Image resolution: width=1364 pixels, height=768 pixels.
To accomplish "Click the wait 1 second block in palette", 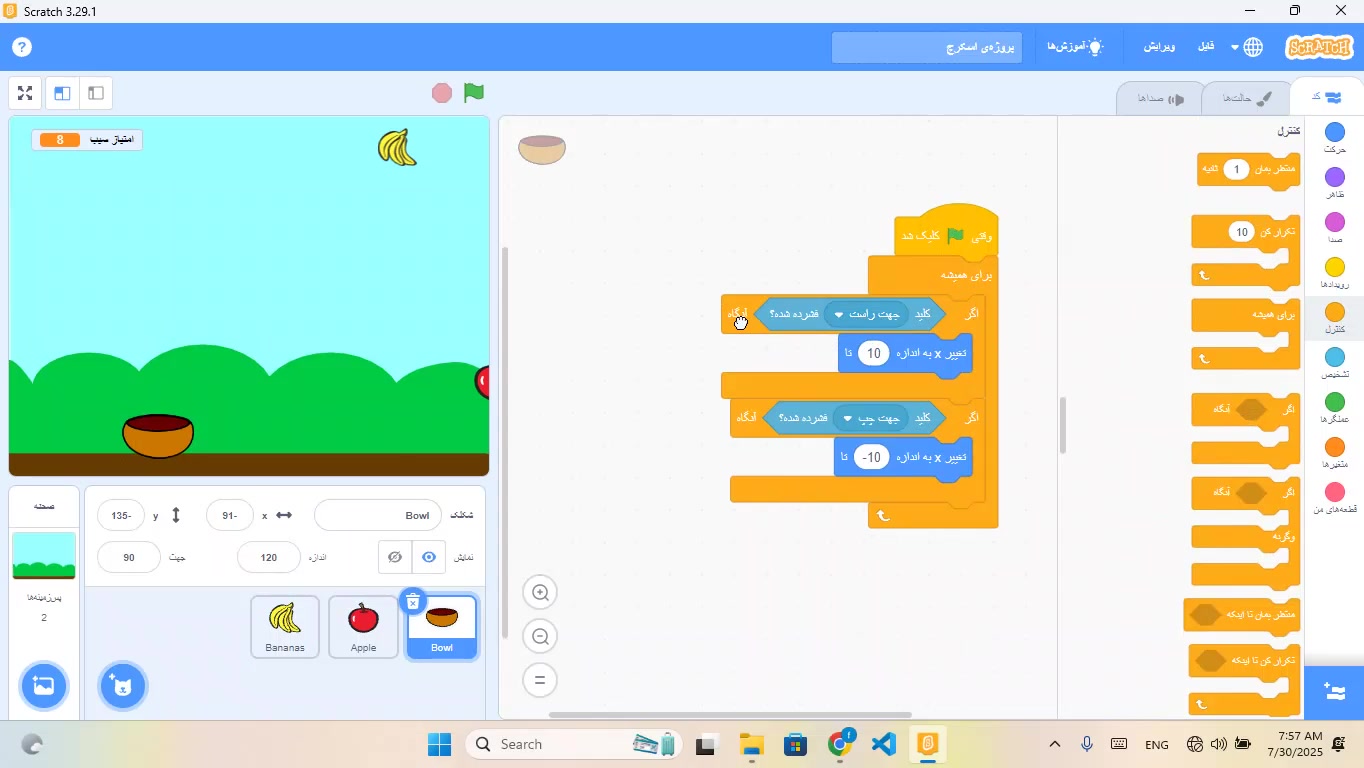I will tap(1249, 170).
